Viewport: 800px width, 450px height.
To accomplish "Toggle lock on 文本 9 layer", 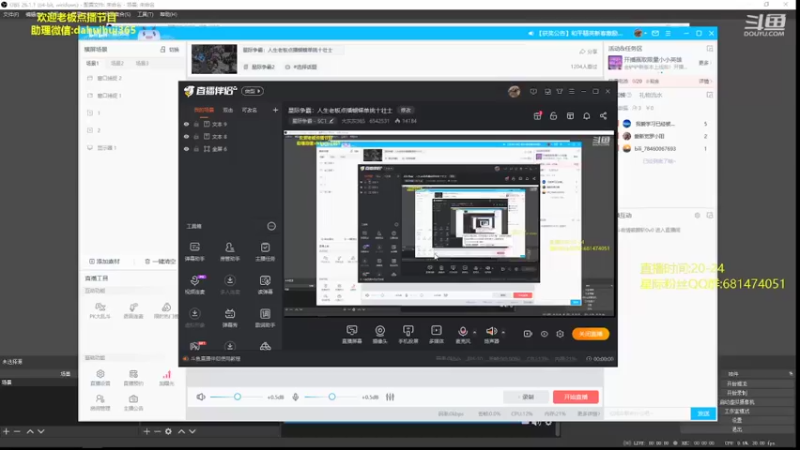I will (196, 124).
